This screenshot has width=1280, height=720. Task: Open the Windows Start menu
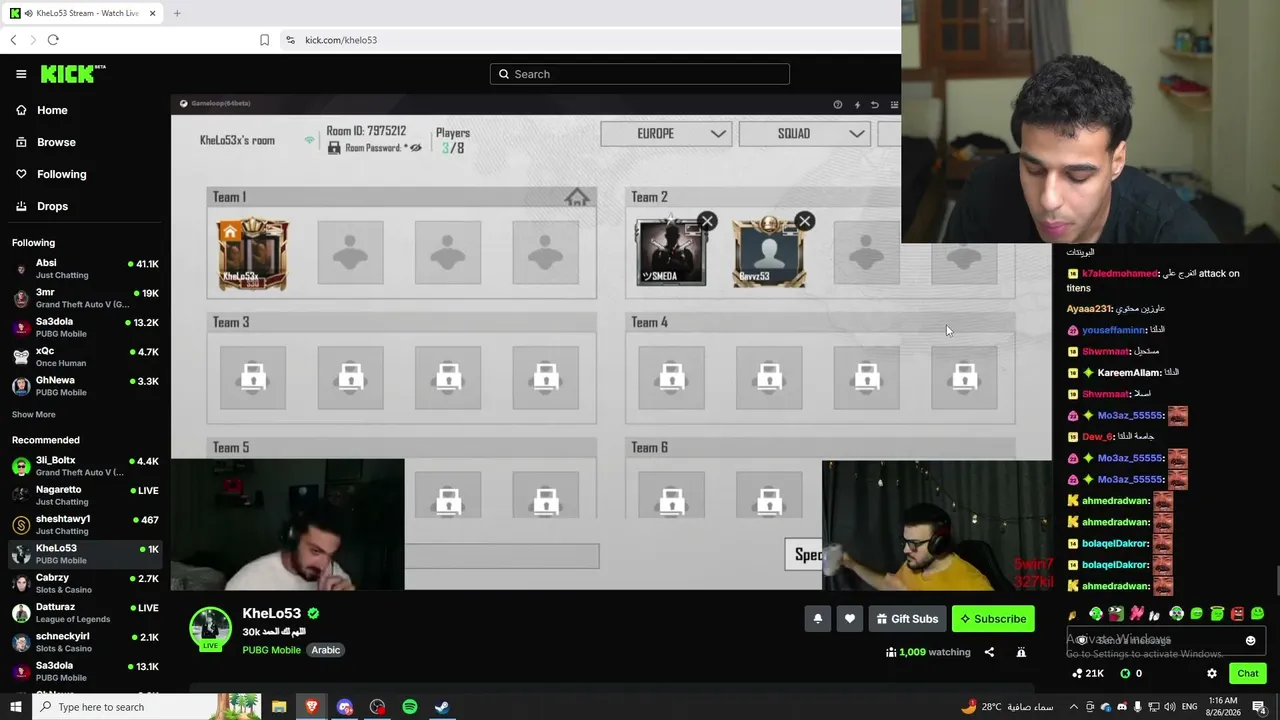(16, 707)
